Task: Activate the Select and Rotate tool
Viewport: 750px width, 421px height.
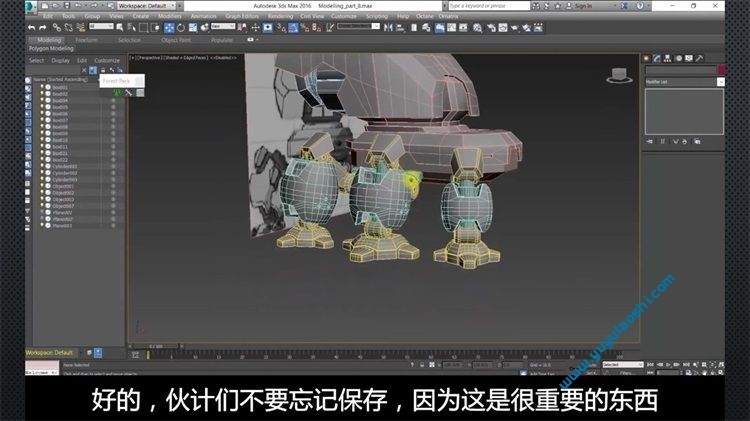Action: [181, 28]
